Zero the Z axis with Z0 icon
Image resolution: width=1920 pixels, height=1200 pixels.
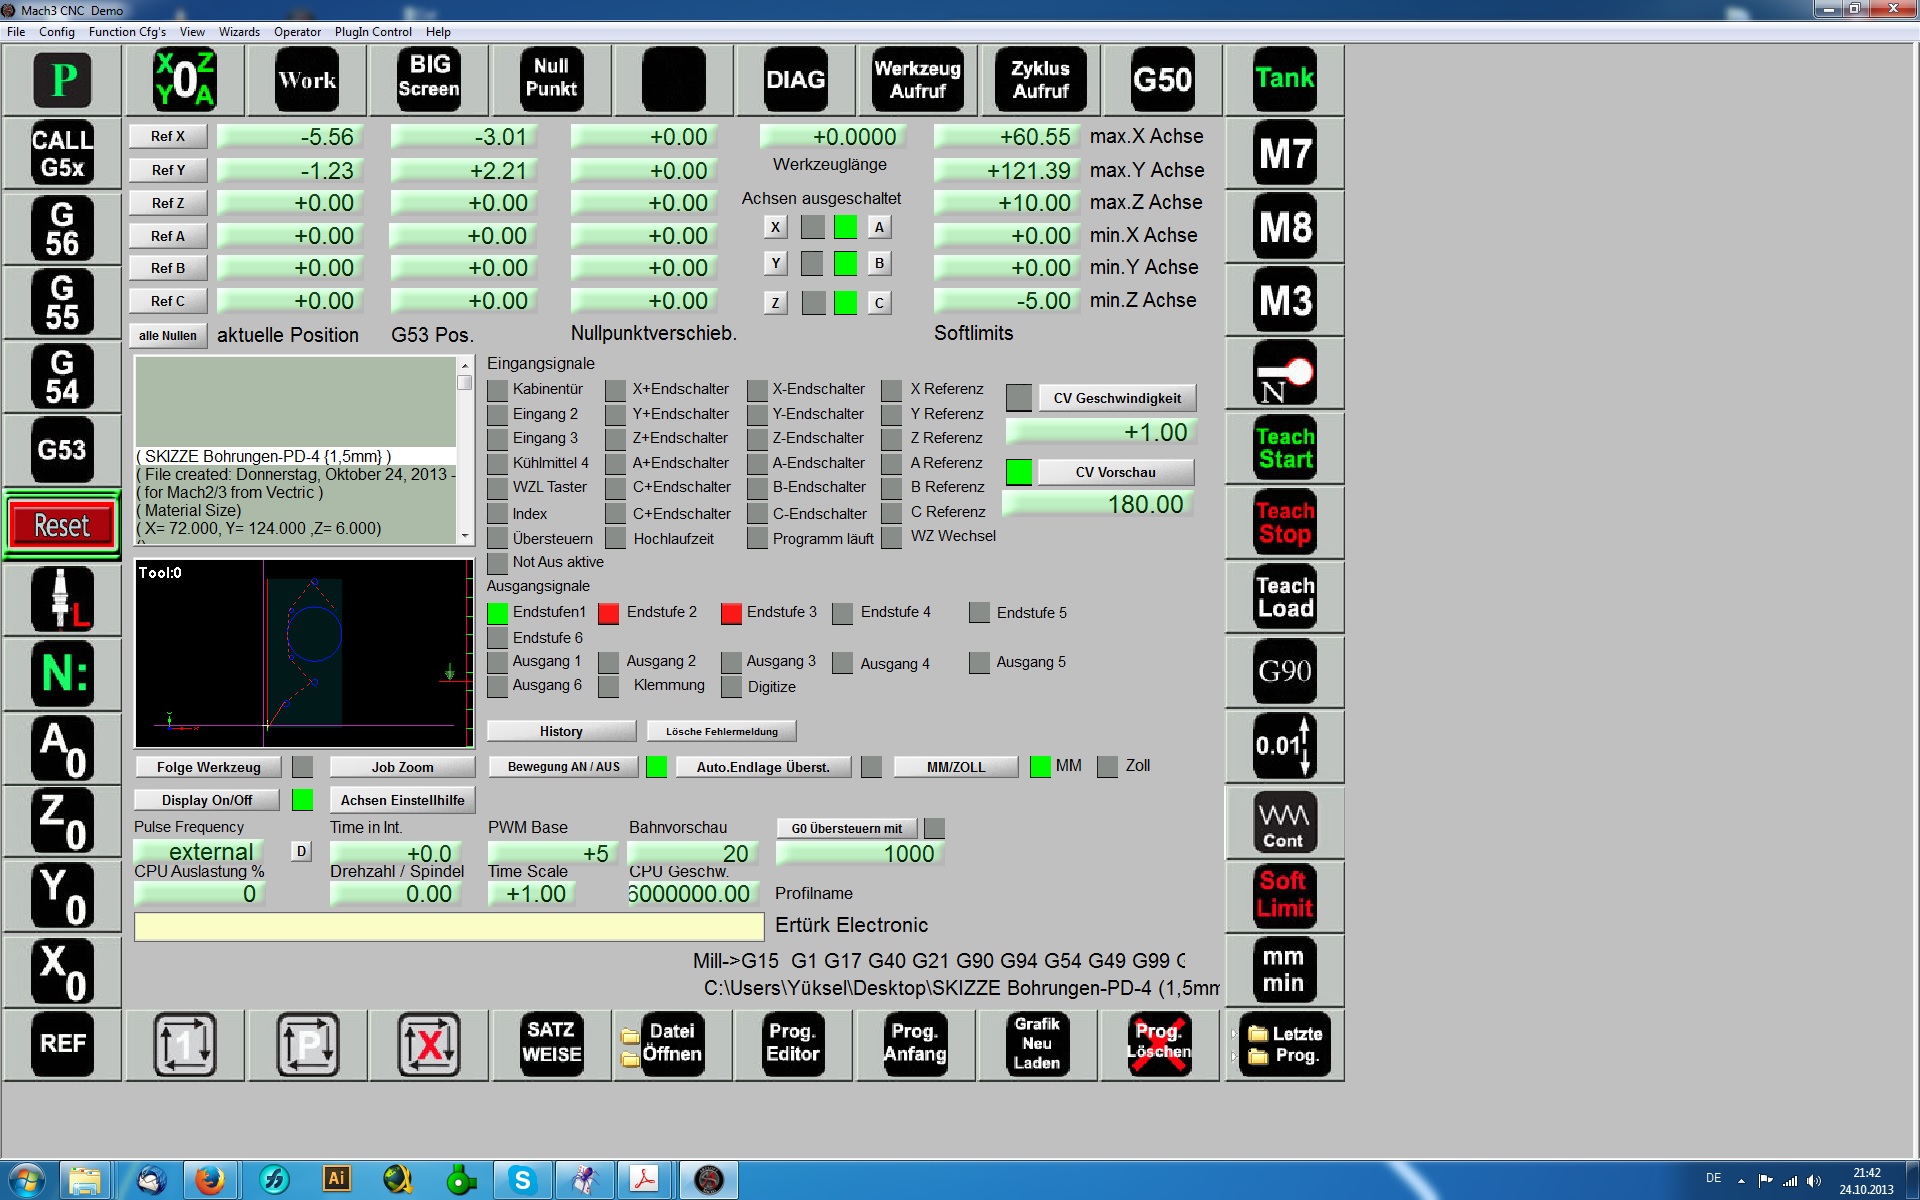(x=62, y=821)
